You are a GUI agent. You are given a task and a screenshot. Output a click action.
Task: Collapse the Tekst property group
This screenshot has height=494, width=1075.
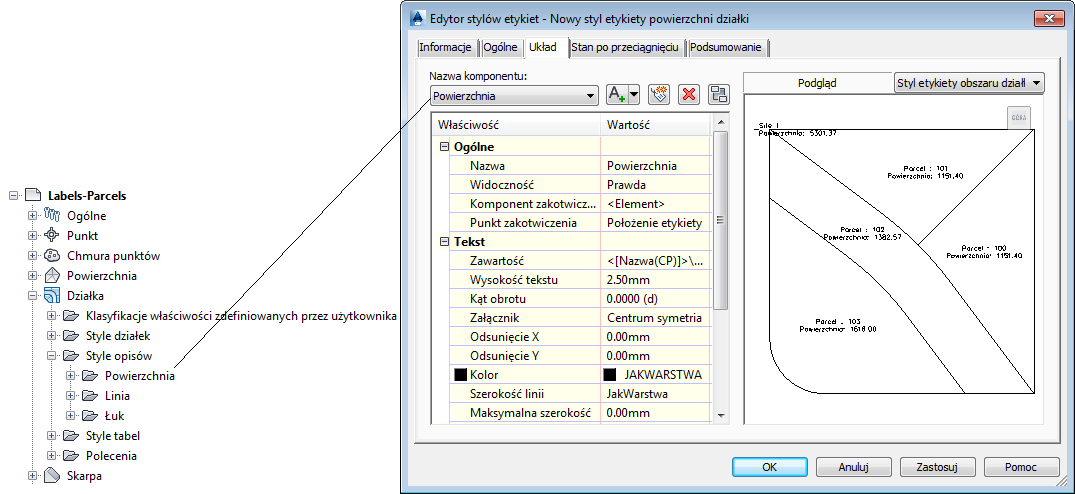(444, 242)
